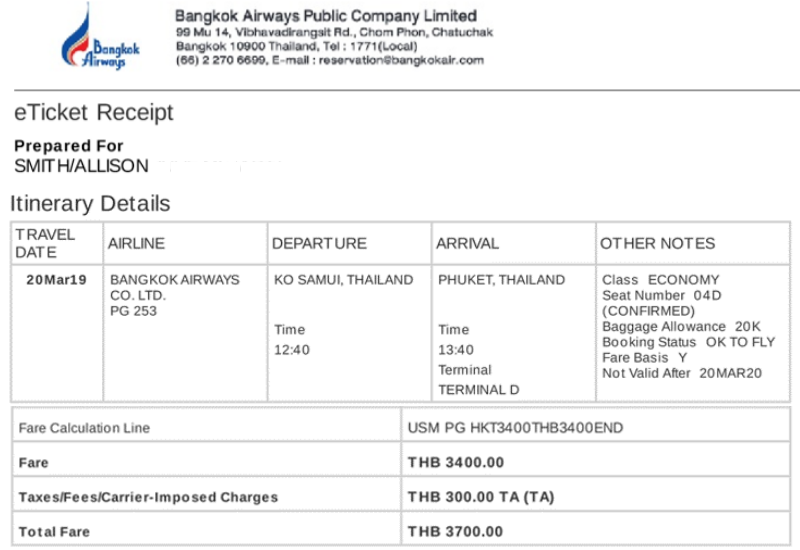Click flight number PG 253

[133, 311]
